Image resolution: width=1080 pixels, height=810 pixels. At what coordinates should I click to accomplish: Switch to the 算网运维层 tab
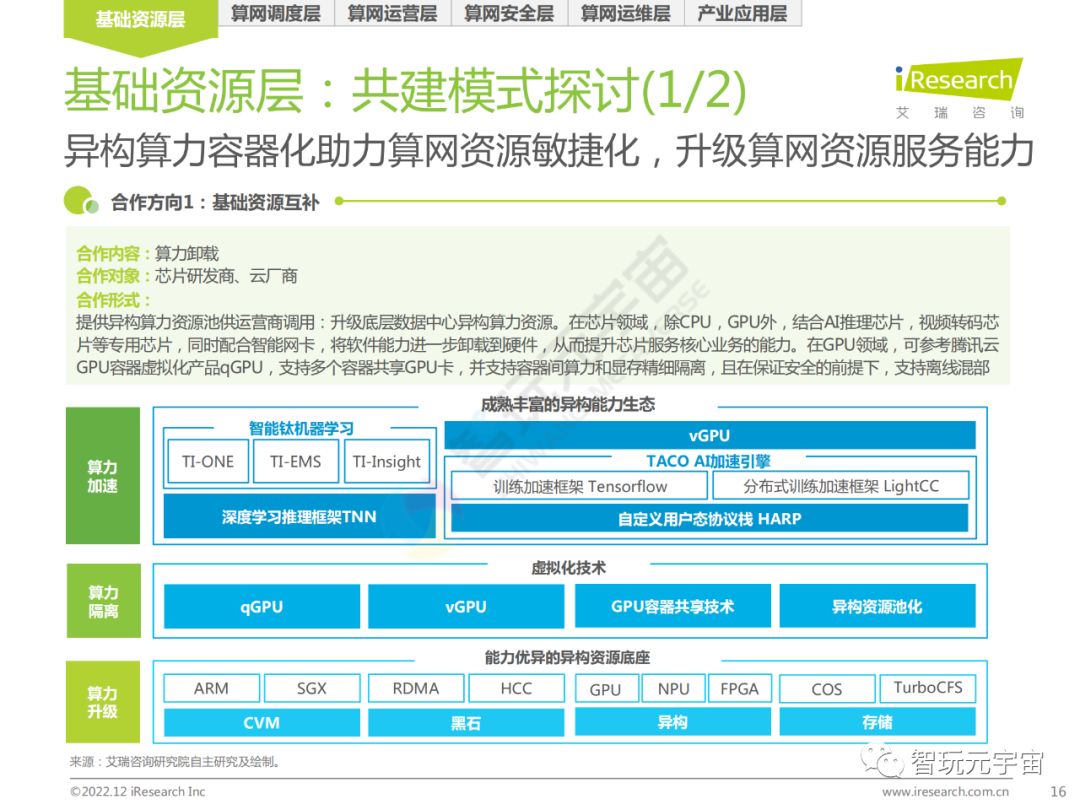point(626,13)
